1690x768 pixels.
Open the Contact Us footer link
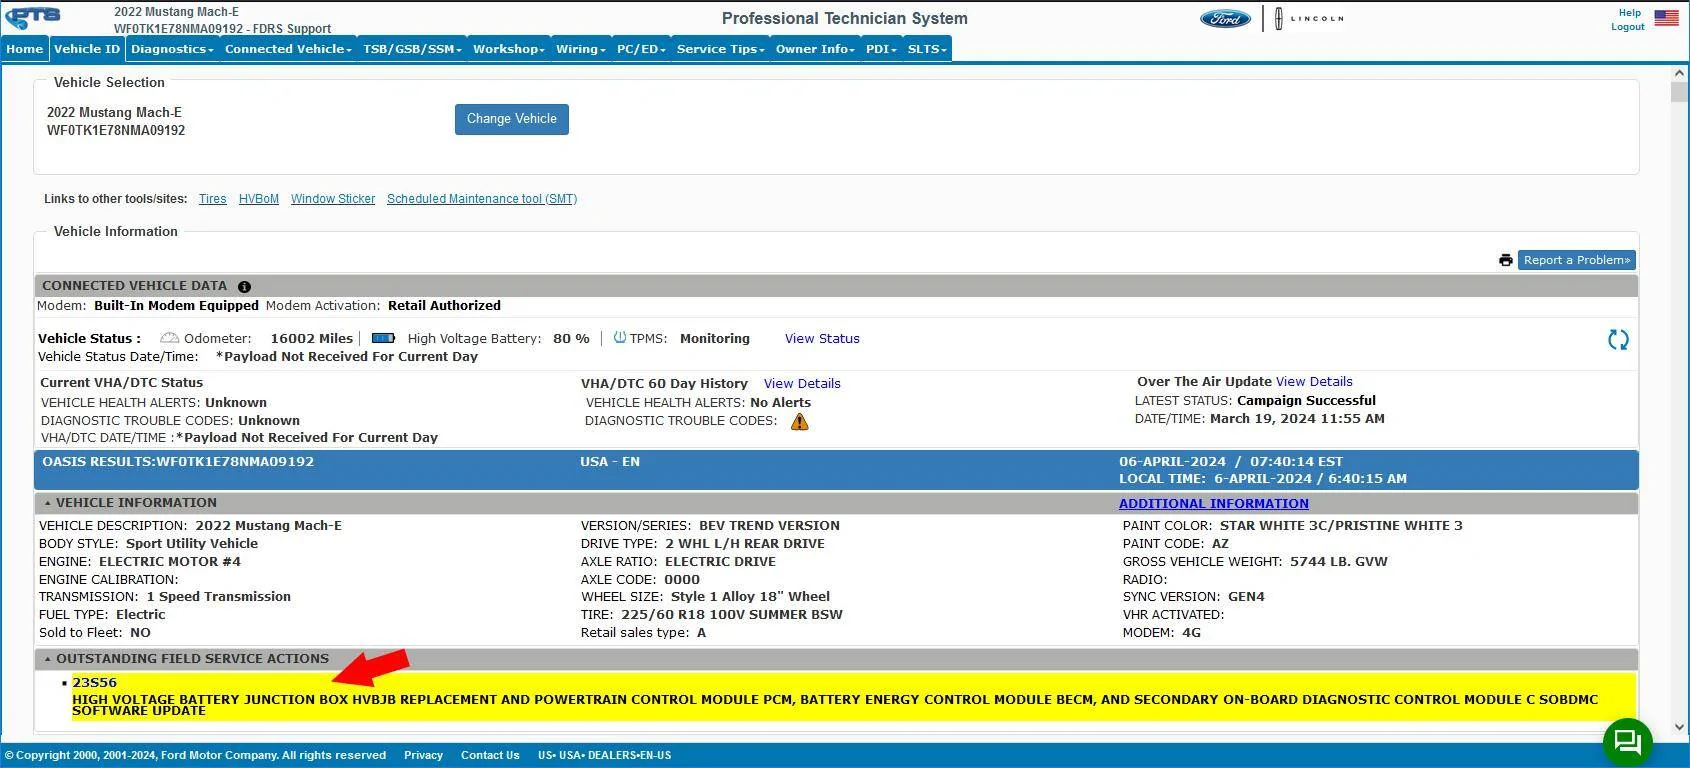coord(490,755)
